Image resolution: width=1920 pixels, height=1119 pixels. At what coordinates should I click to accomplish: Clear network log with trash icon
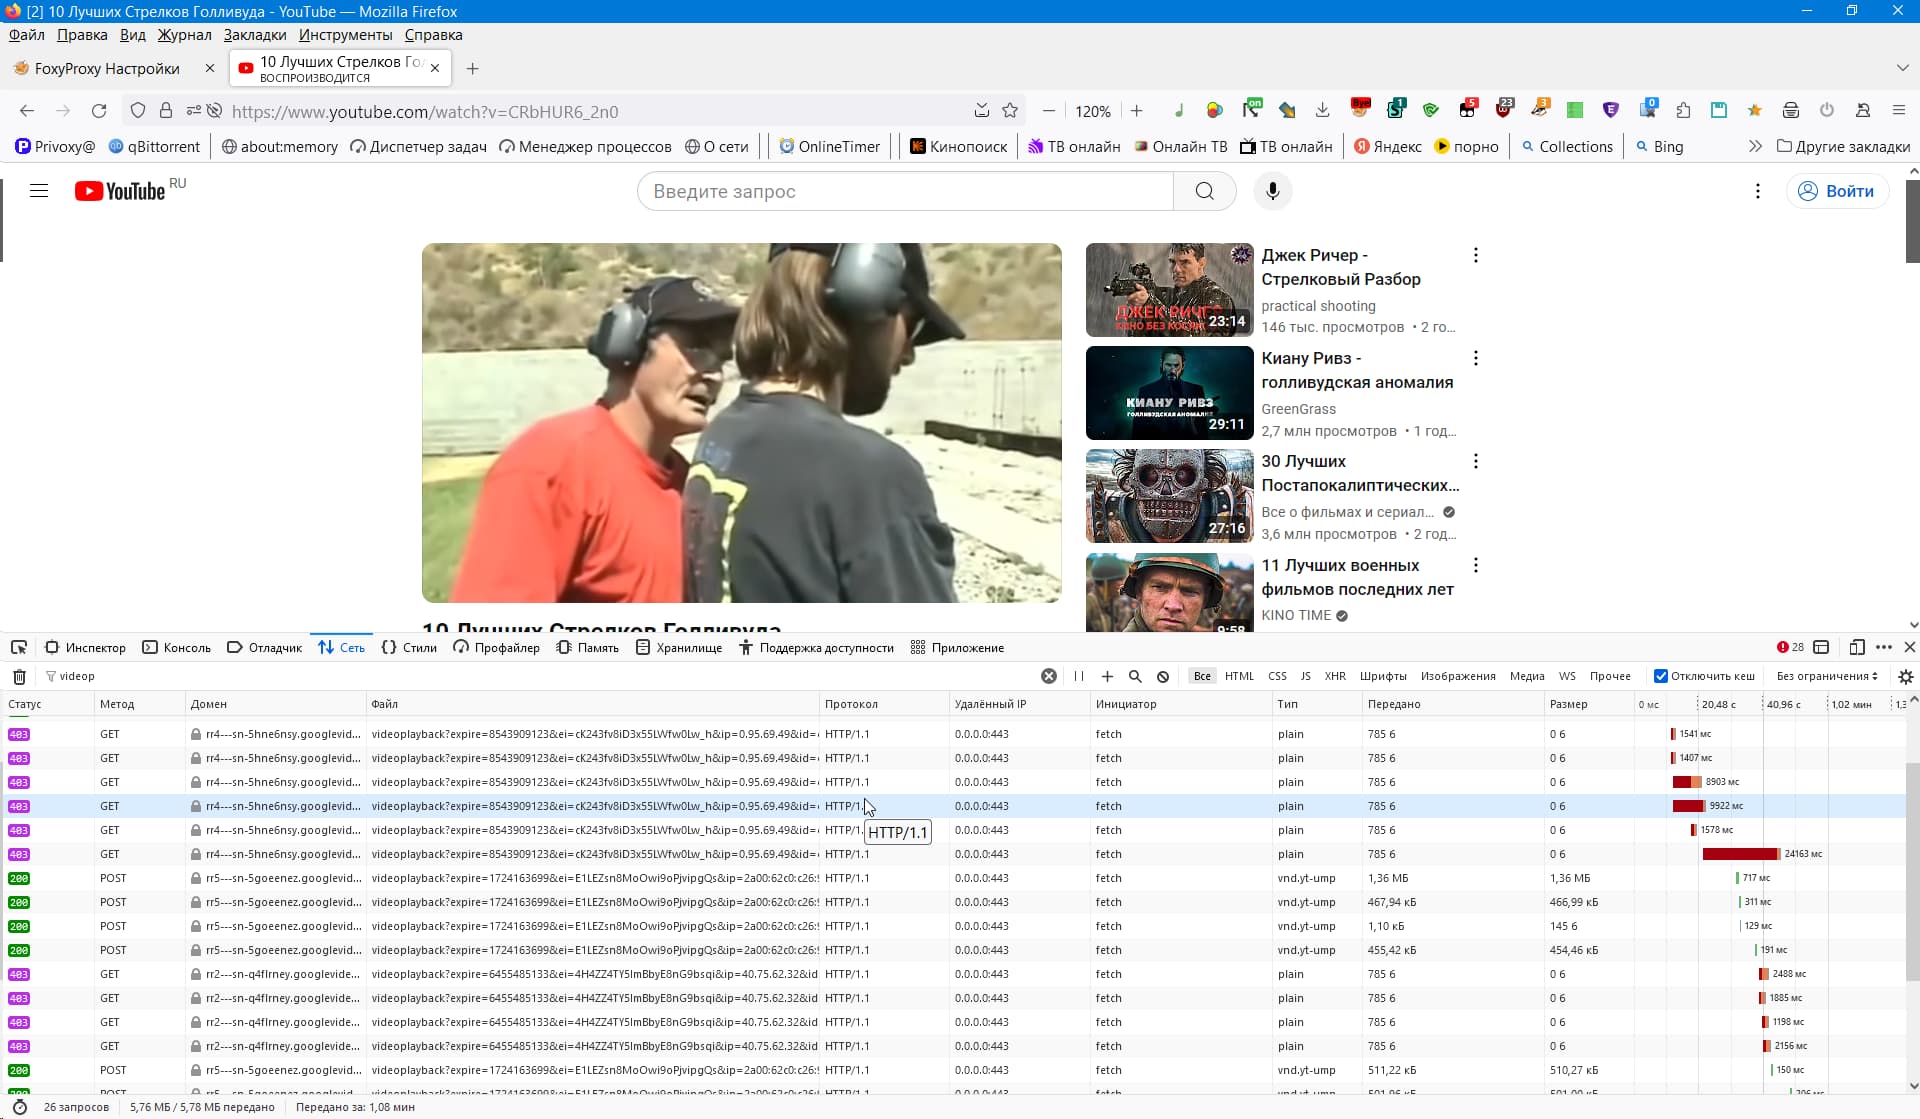pyautogui.click(x=19, y=676)
